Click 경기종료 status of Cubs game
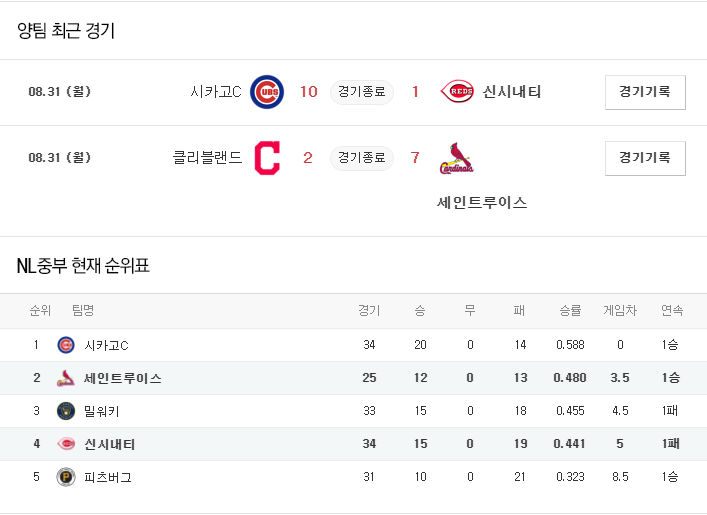Image resolution: width=707 pixels, height=515 pixels. coord(362,92)
